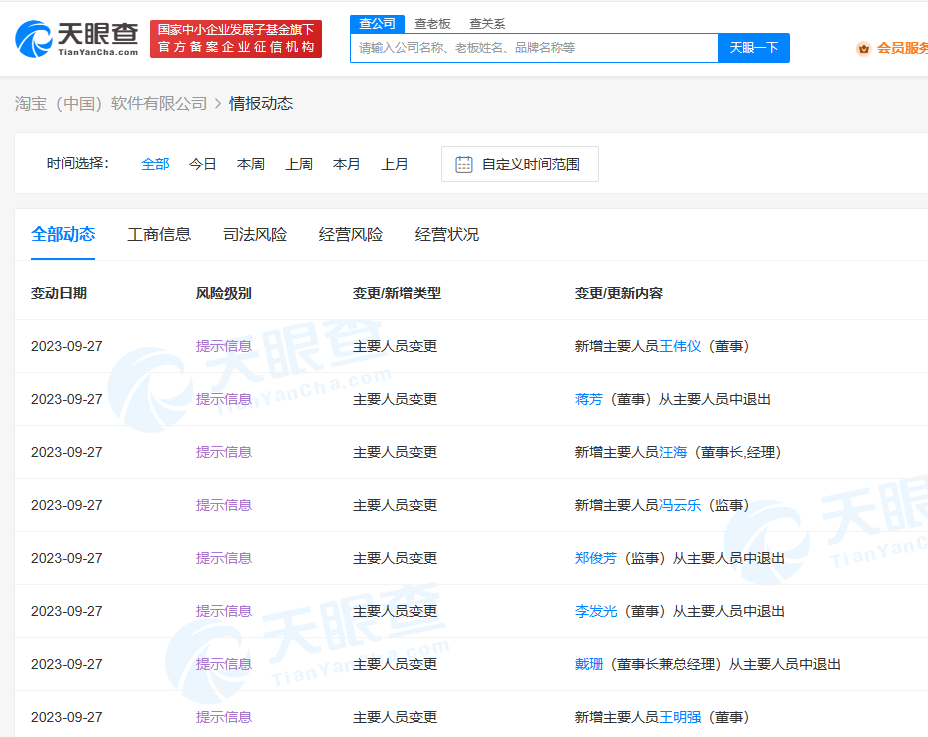
Task: Click the member service crown icon
Action: (x=863, y=48)
